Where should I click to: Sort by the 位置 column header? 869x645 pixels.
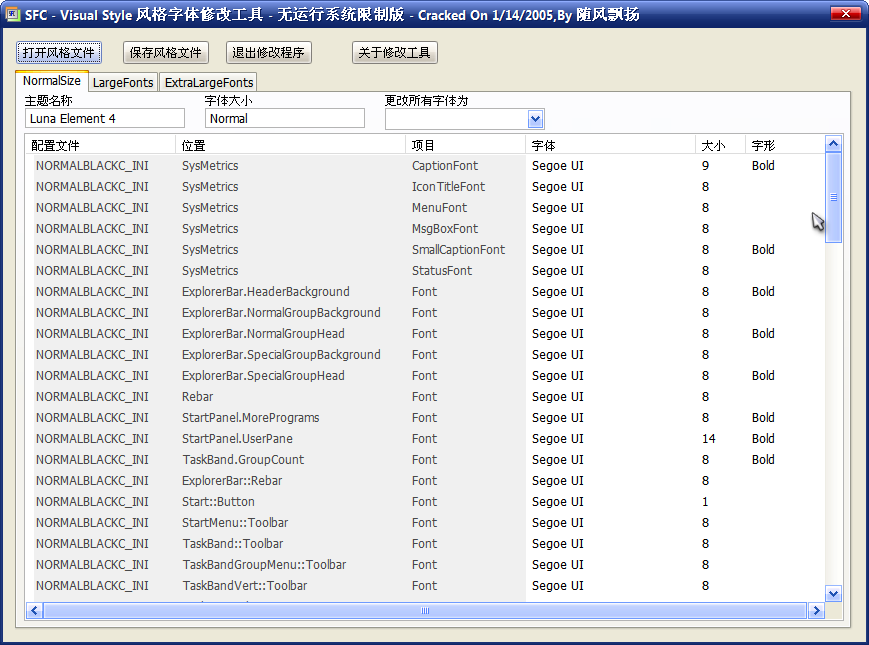(x=290, y=145)
